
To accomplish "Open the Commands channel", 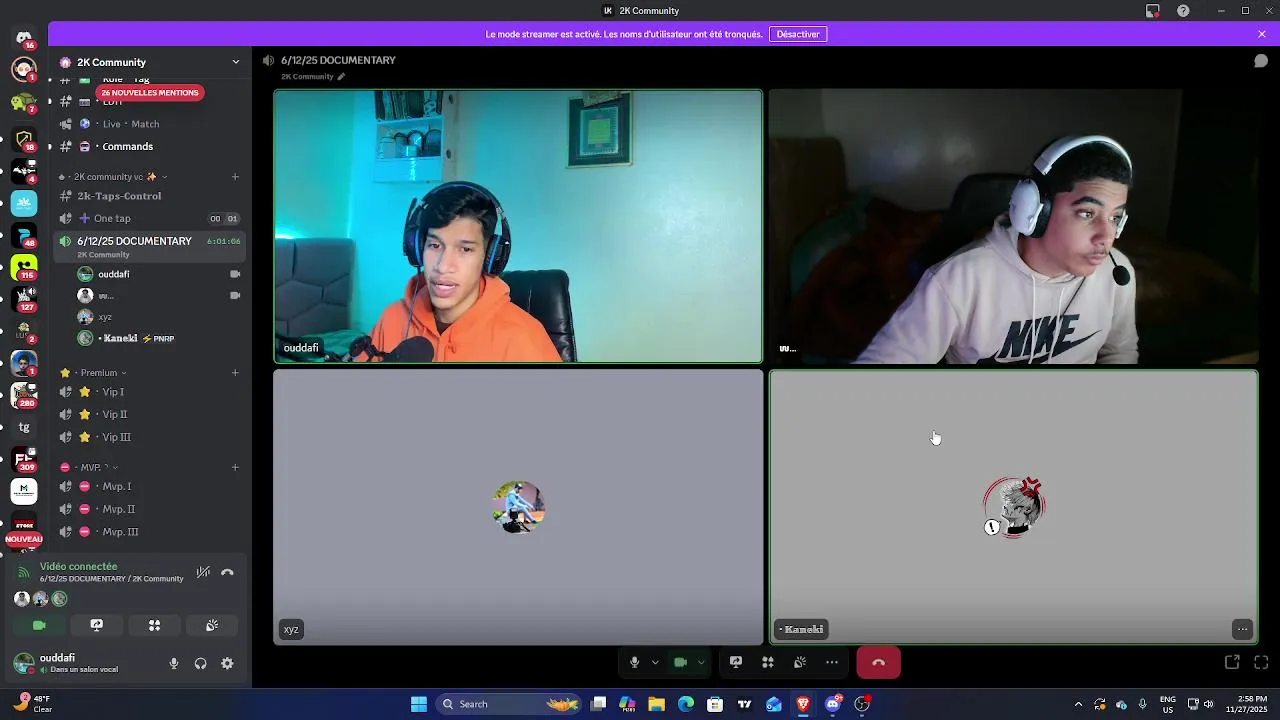I will [x=150, y=146].
